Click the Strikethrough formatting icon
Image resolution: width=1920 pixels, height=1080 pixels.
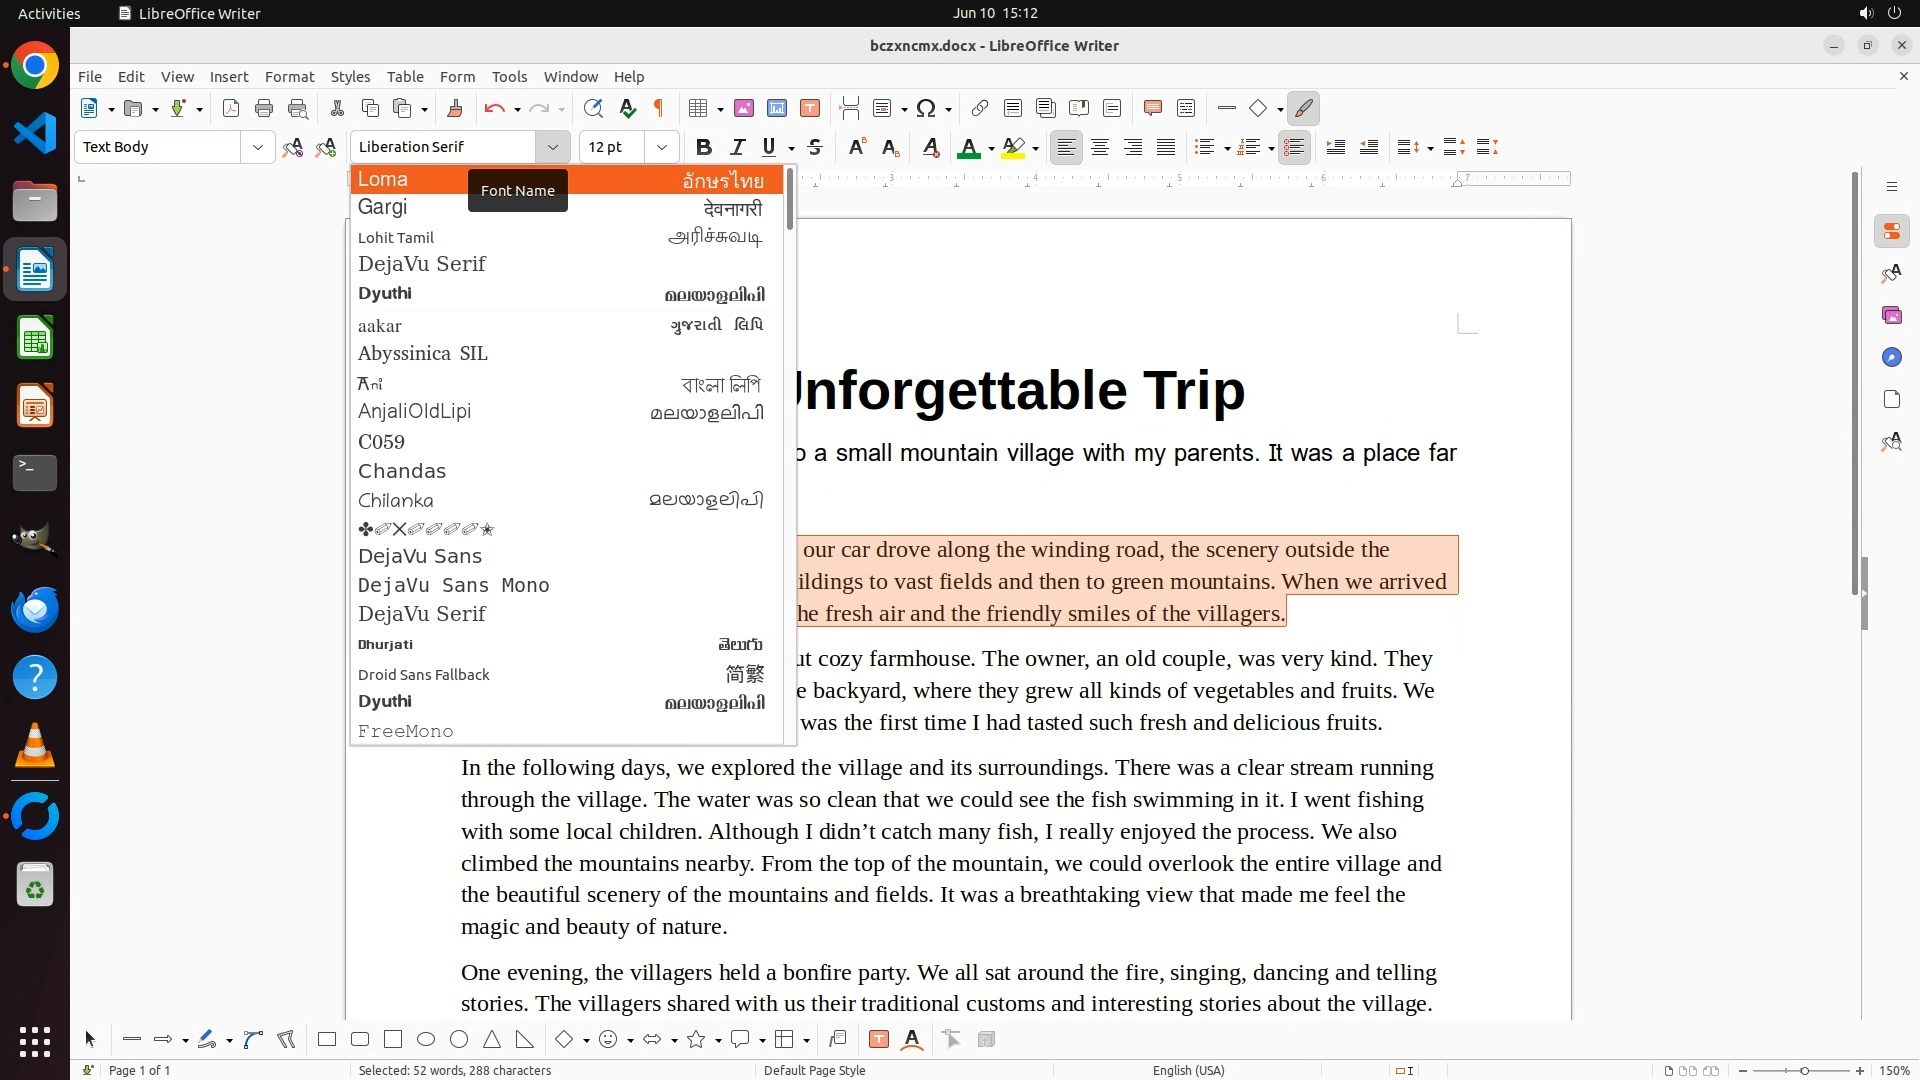[815, 147]
